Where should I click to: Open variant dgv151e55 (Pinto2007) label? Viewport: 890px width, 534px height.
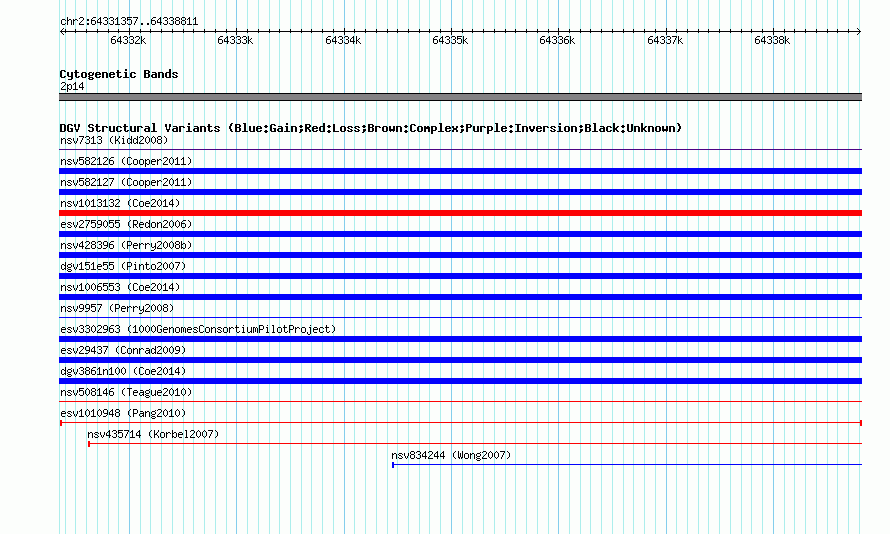point(123,266)
